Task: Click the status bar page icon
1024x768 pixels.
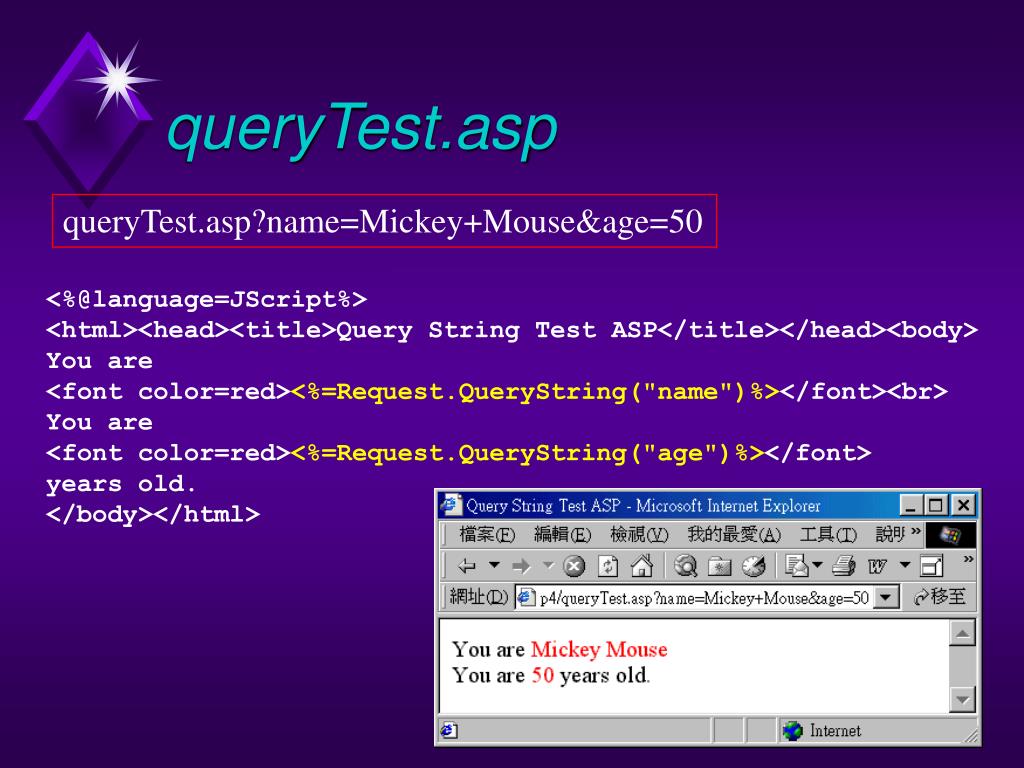Action: coord(449,730)
